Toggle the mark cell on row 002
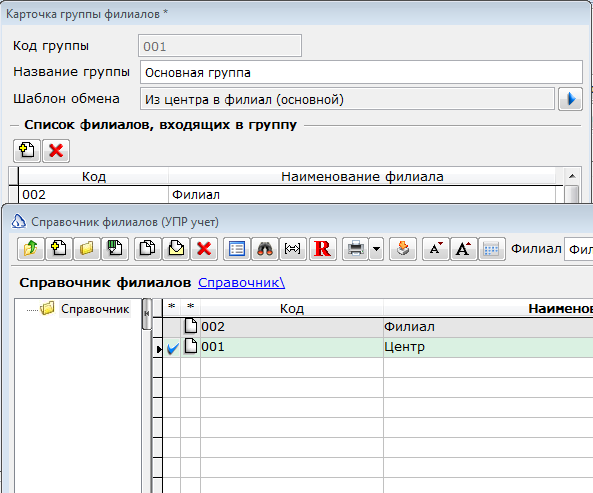 (172, 327)
